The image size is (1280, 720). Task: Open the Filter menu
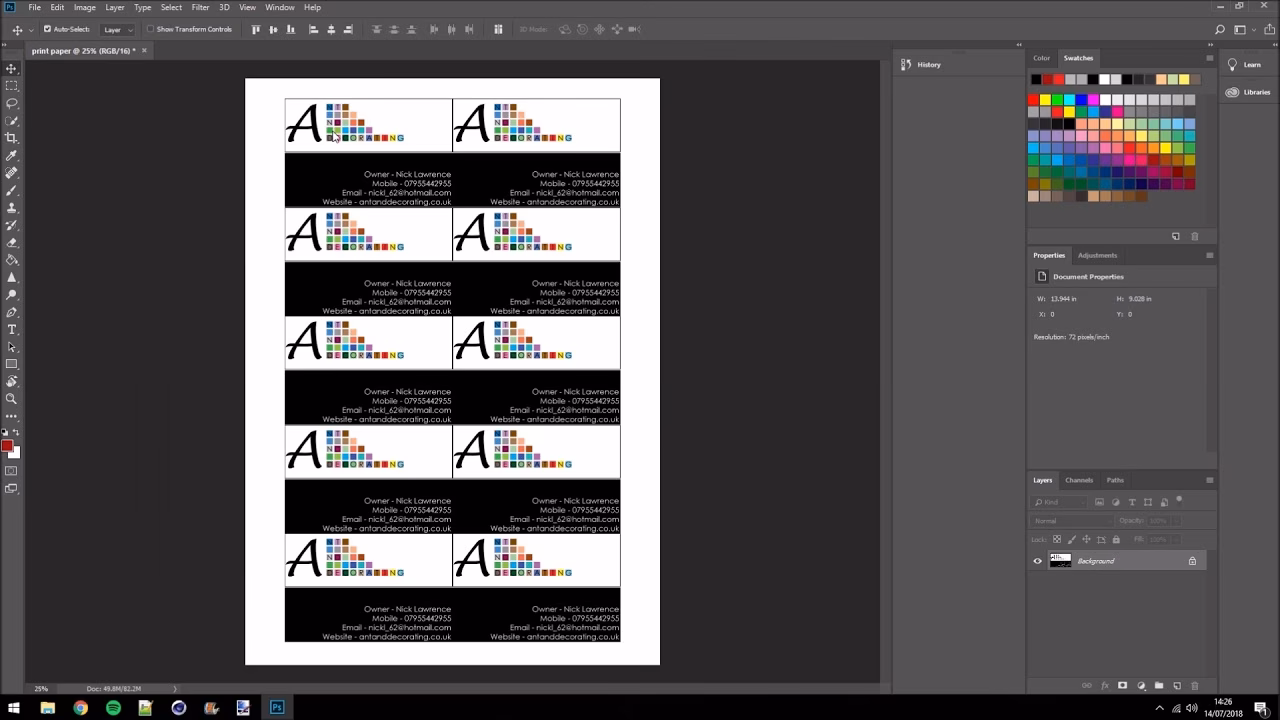[200, 7]
